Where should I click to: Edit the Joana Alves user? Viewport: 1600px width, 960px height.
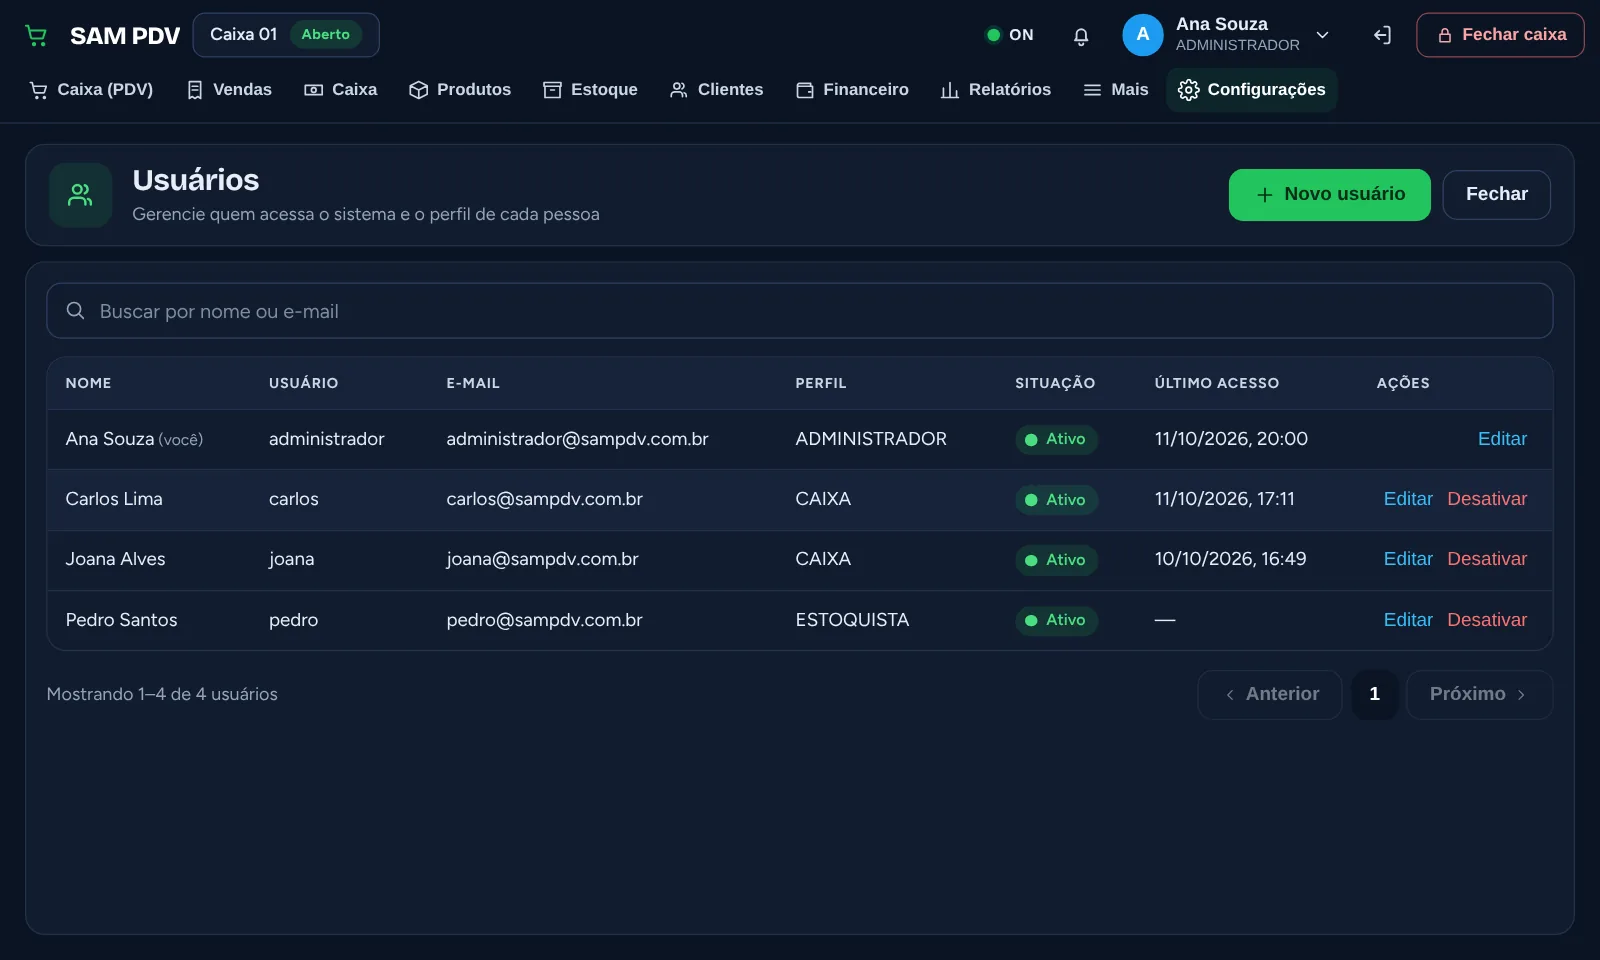tap(1408, 559)
